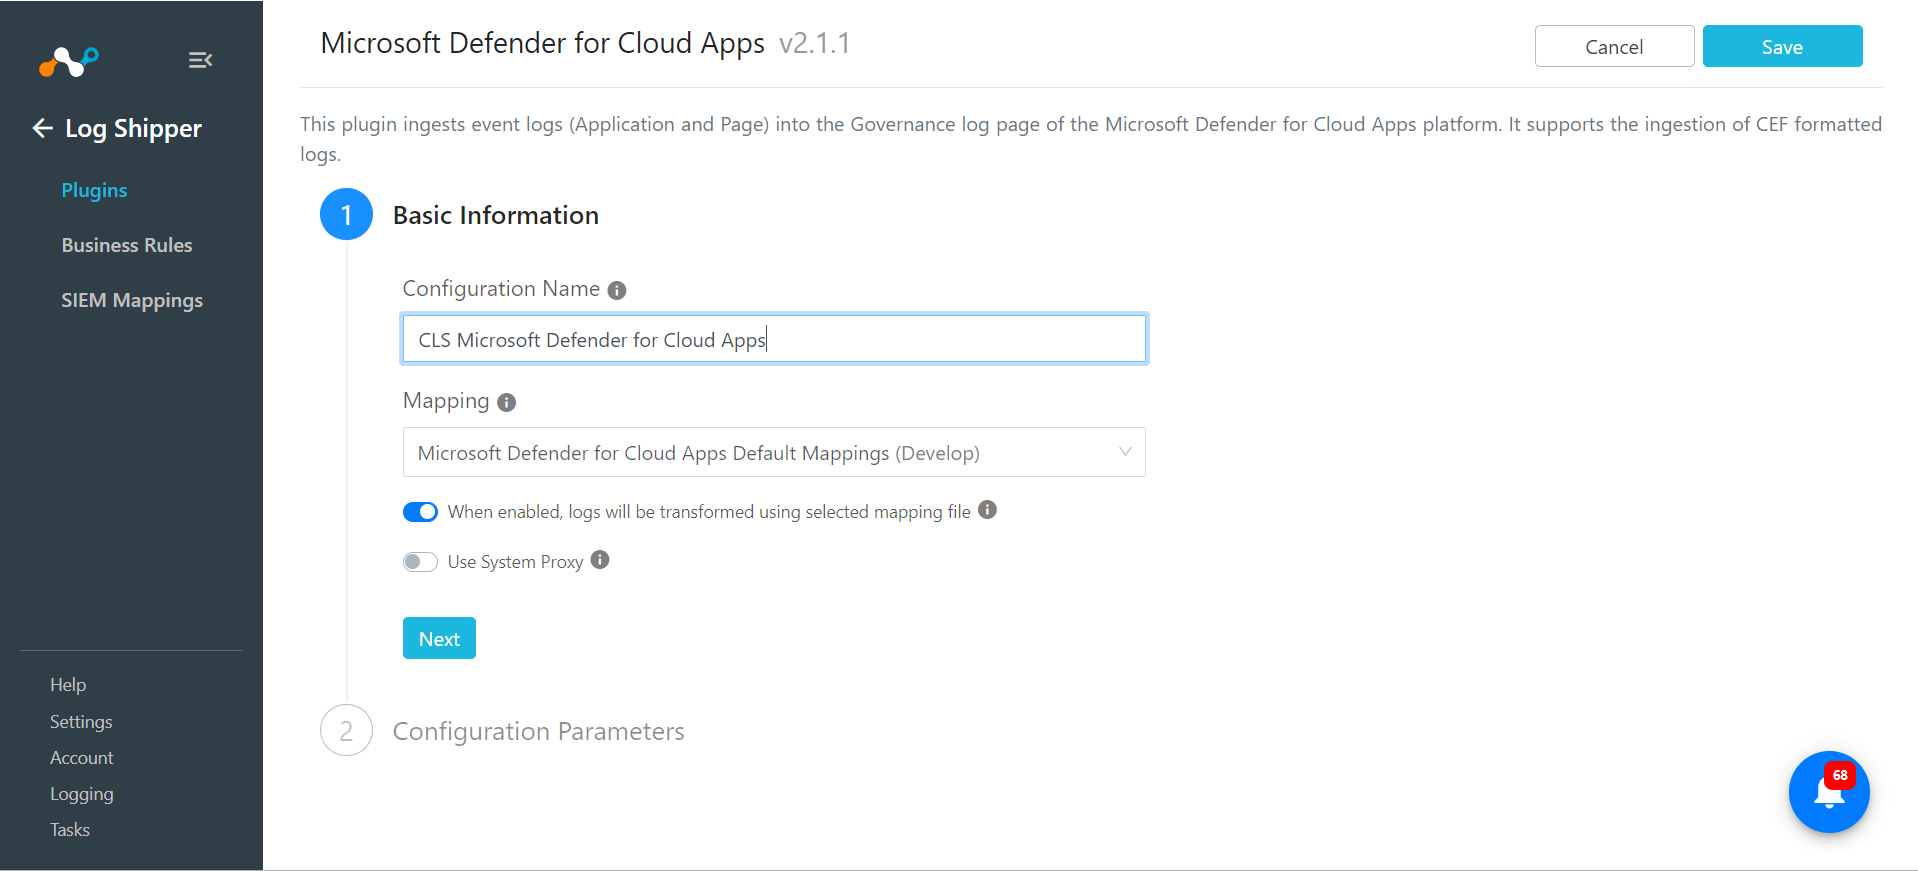
Task: Disable log transformation using mapping file toggle
Action: pos(420,512)
